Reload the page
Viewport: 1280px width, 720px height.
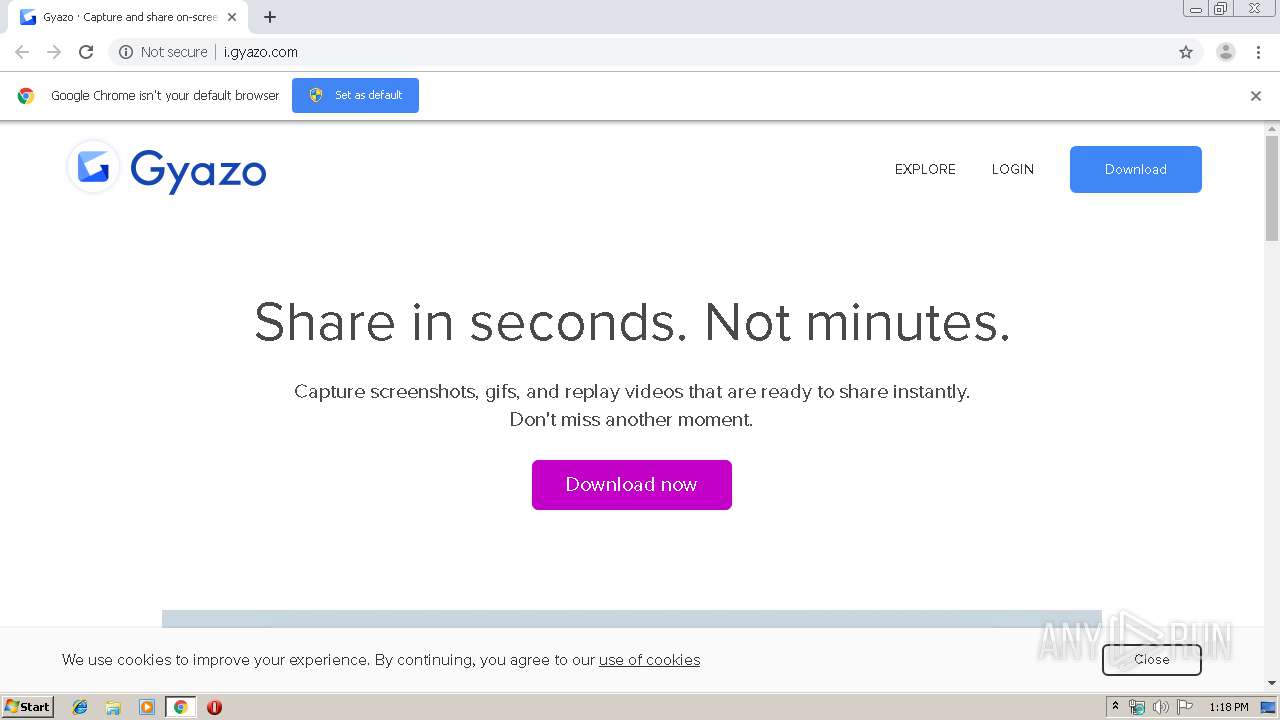(x=86, y=52)
